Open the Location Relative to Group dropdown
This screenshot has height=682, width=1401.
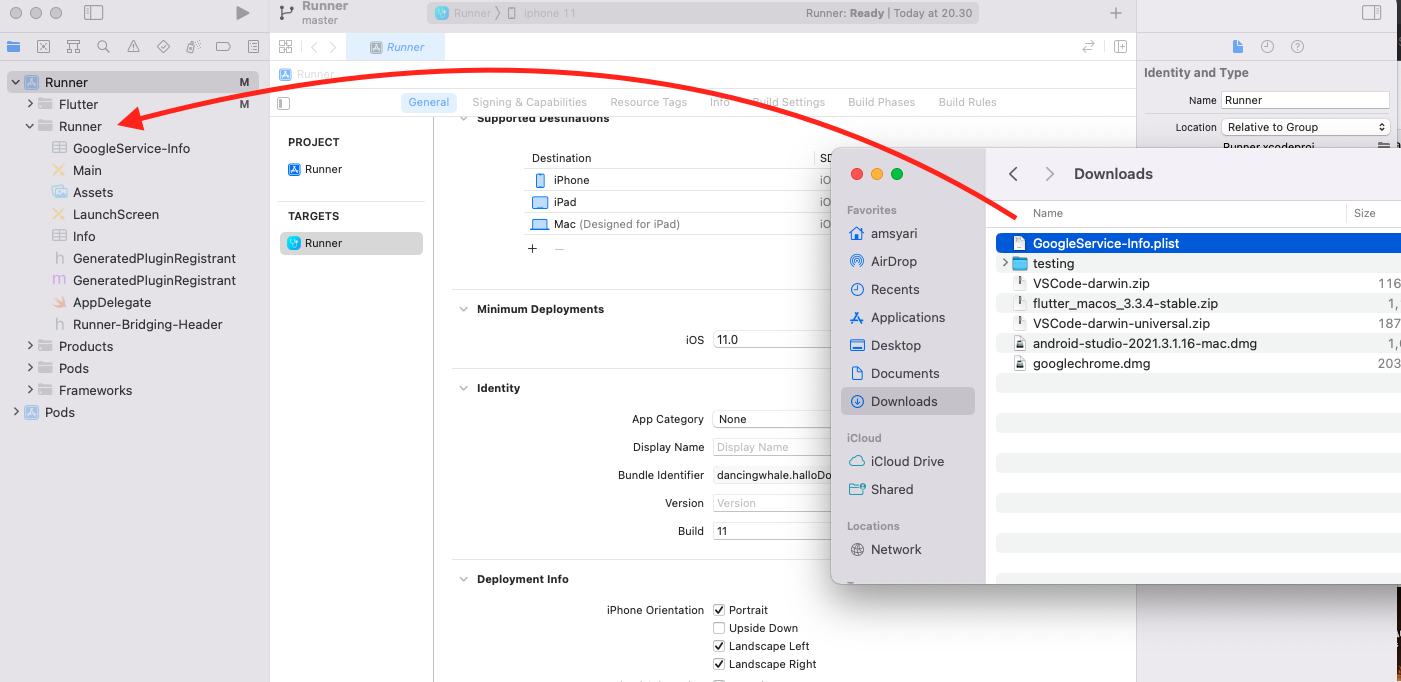tap(1305, 127)
